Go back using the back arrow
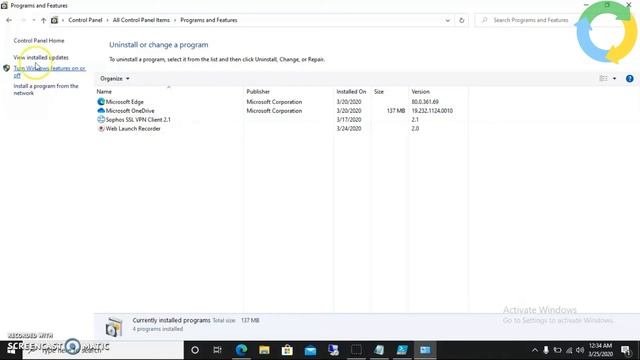640x360 pixels. 9,20
